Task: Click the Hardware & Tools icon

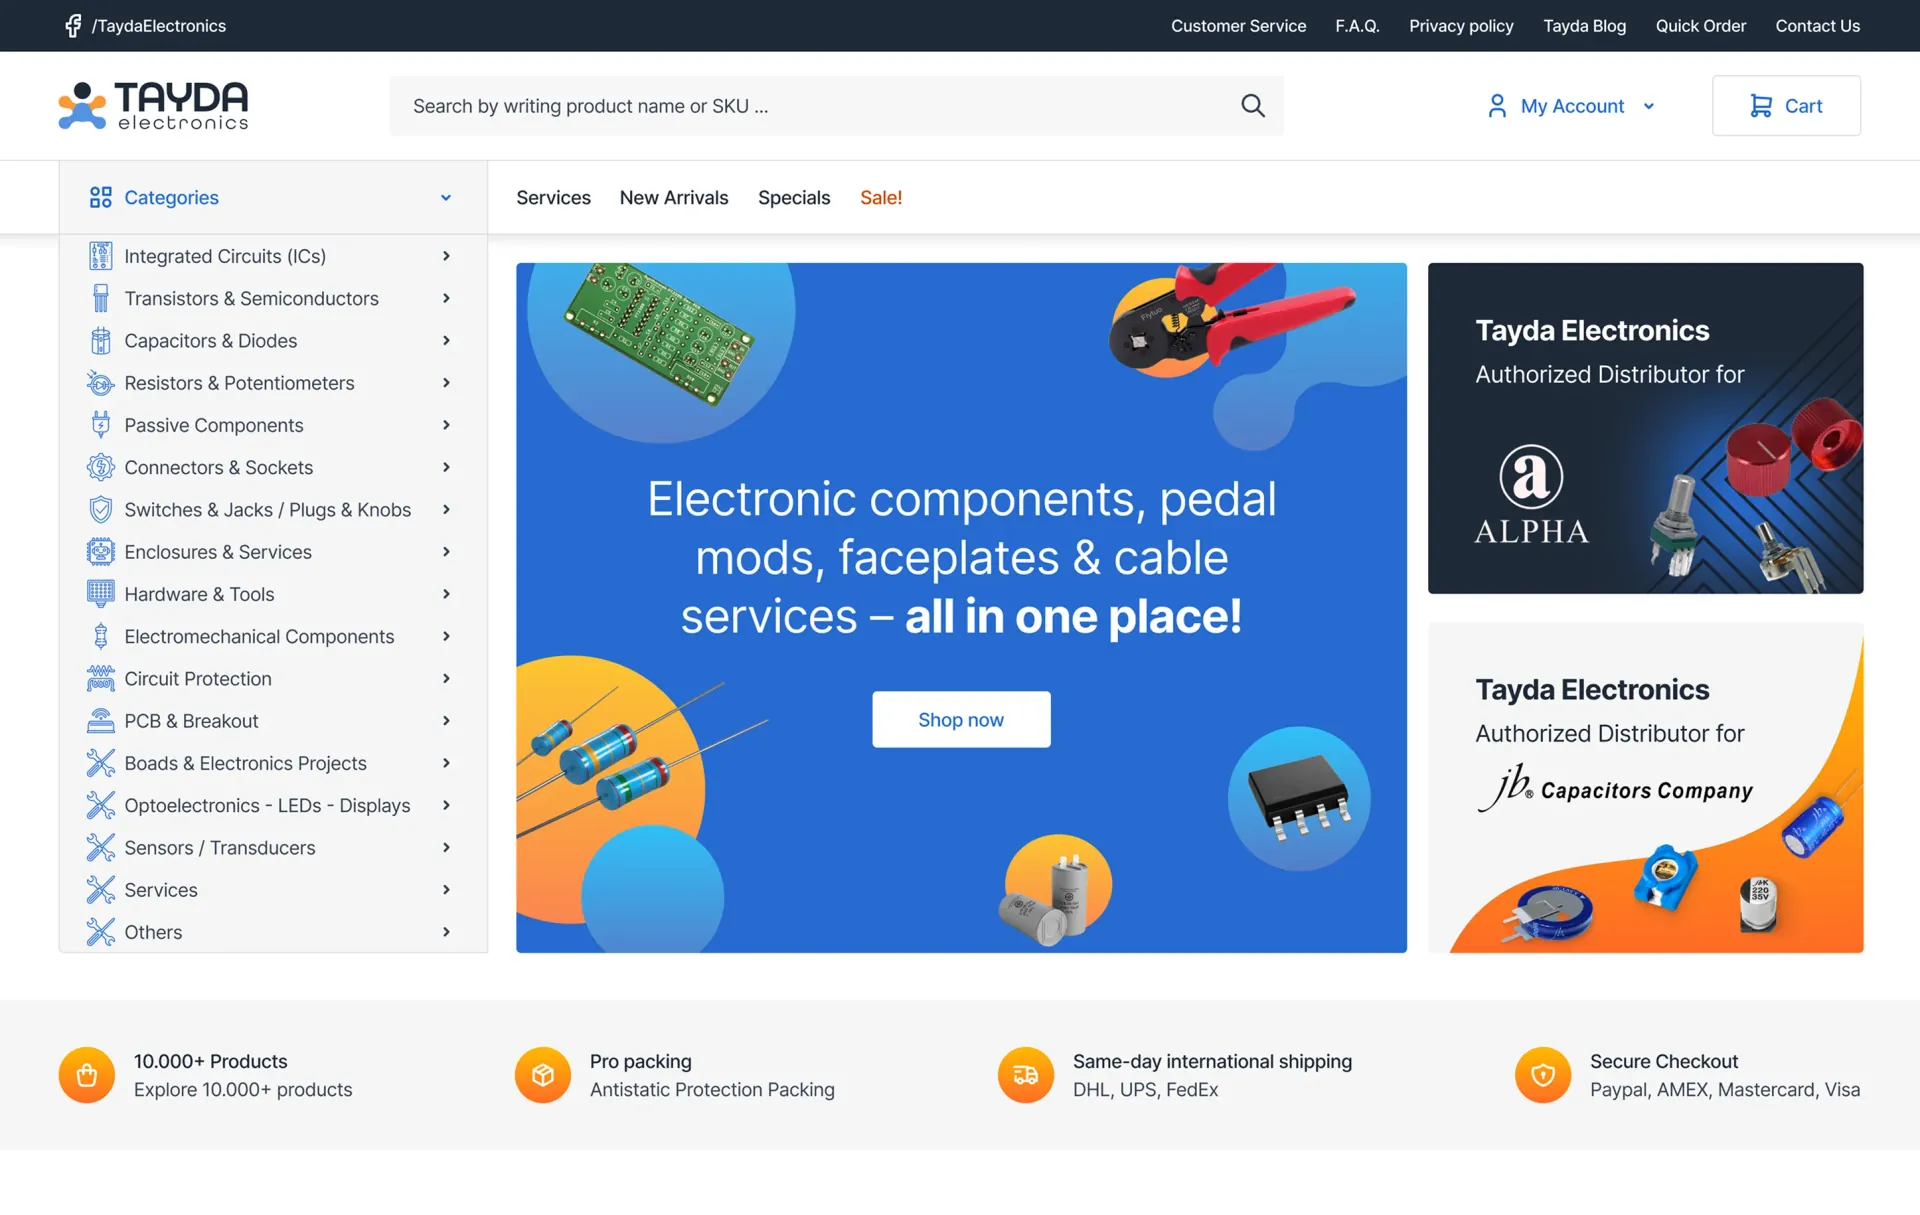Action: [101, 594]
